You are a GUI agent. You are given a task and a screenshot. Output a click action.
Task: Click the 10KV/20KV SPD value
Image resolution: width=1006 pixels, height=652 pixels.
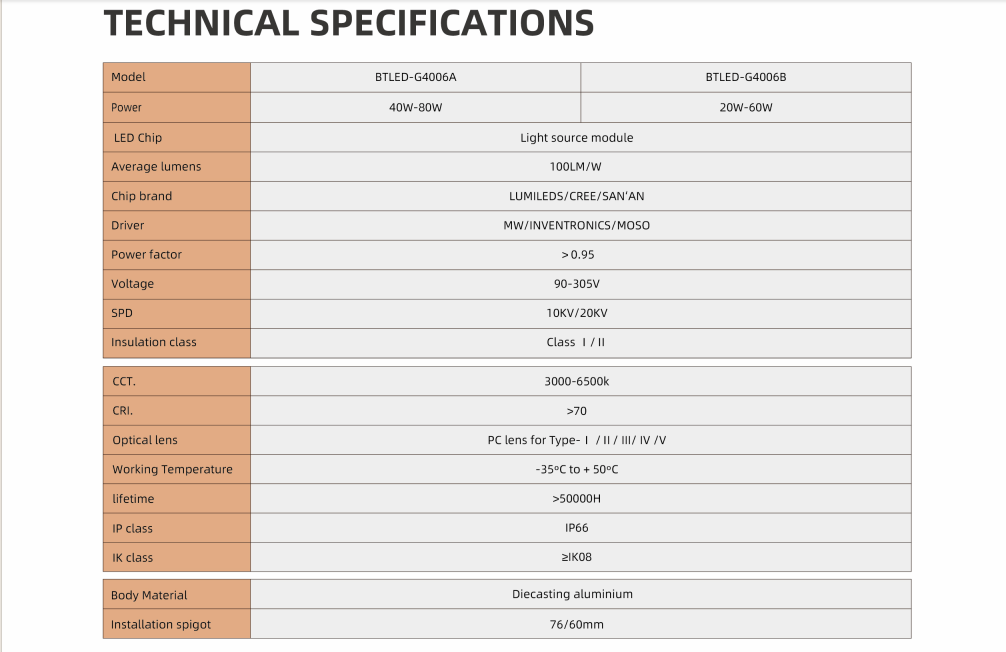(x=576, y=313)
